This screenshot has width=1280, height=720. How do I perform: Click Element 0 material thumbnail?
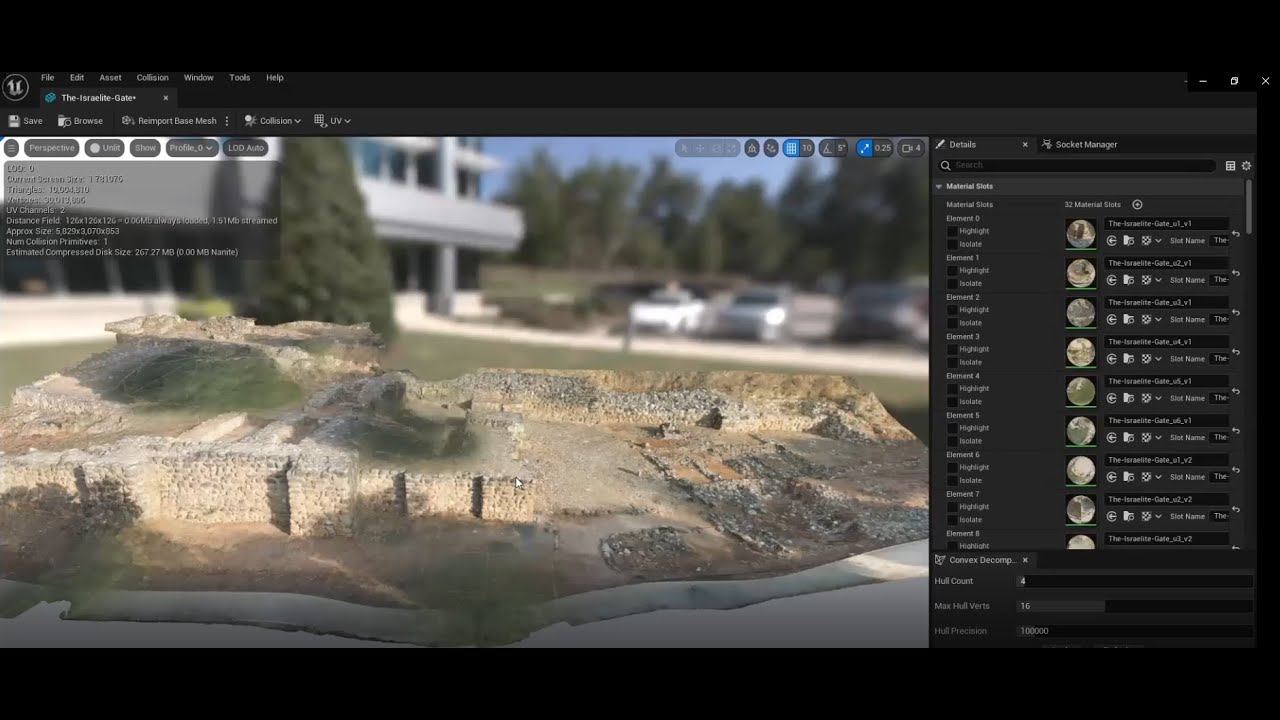point(1080,233)
